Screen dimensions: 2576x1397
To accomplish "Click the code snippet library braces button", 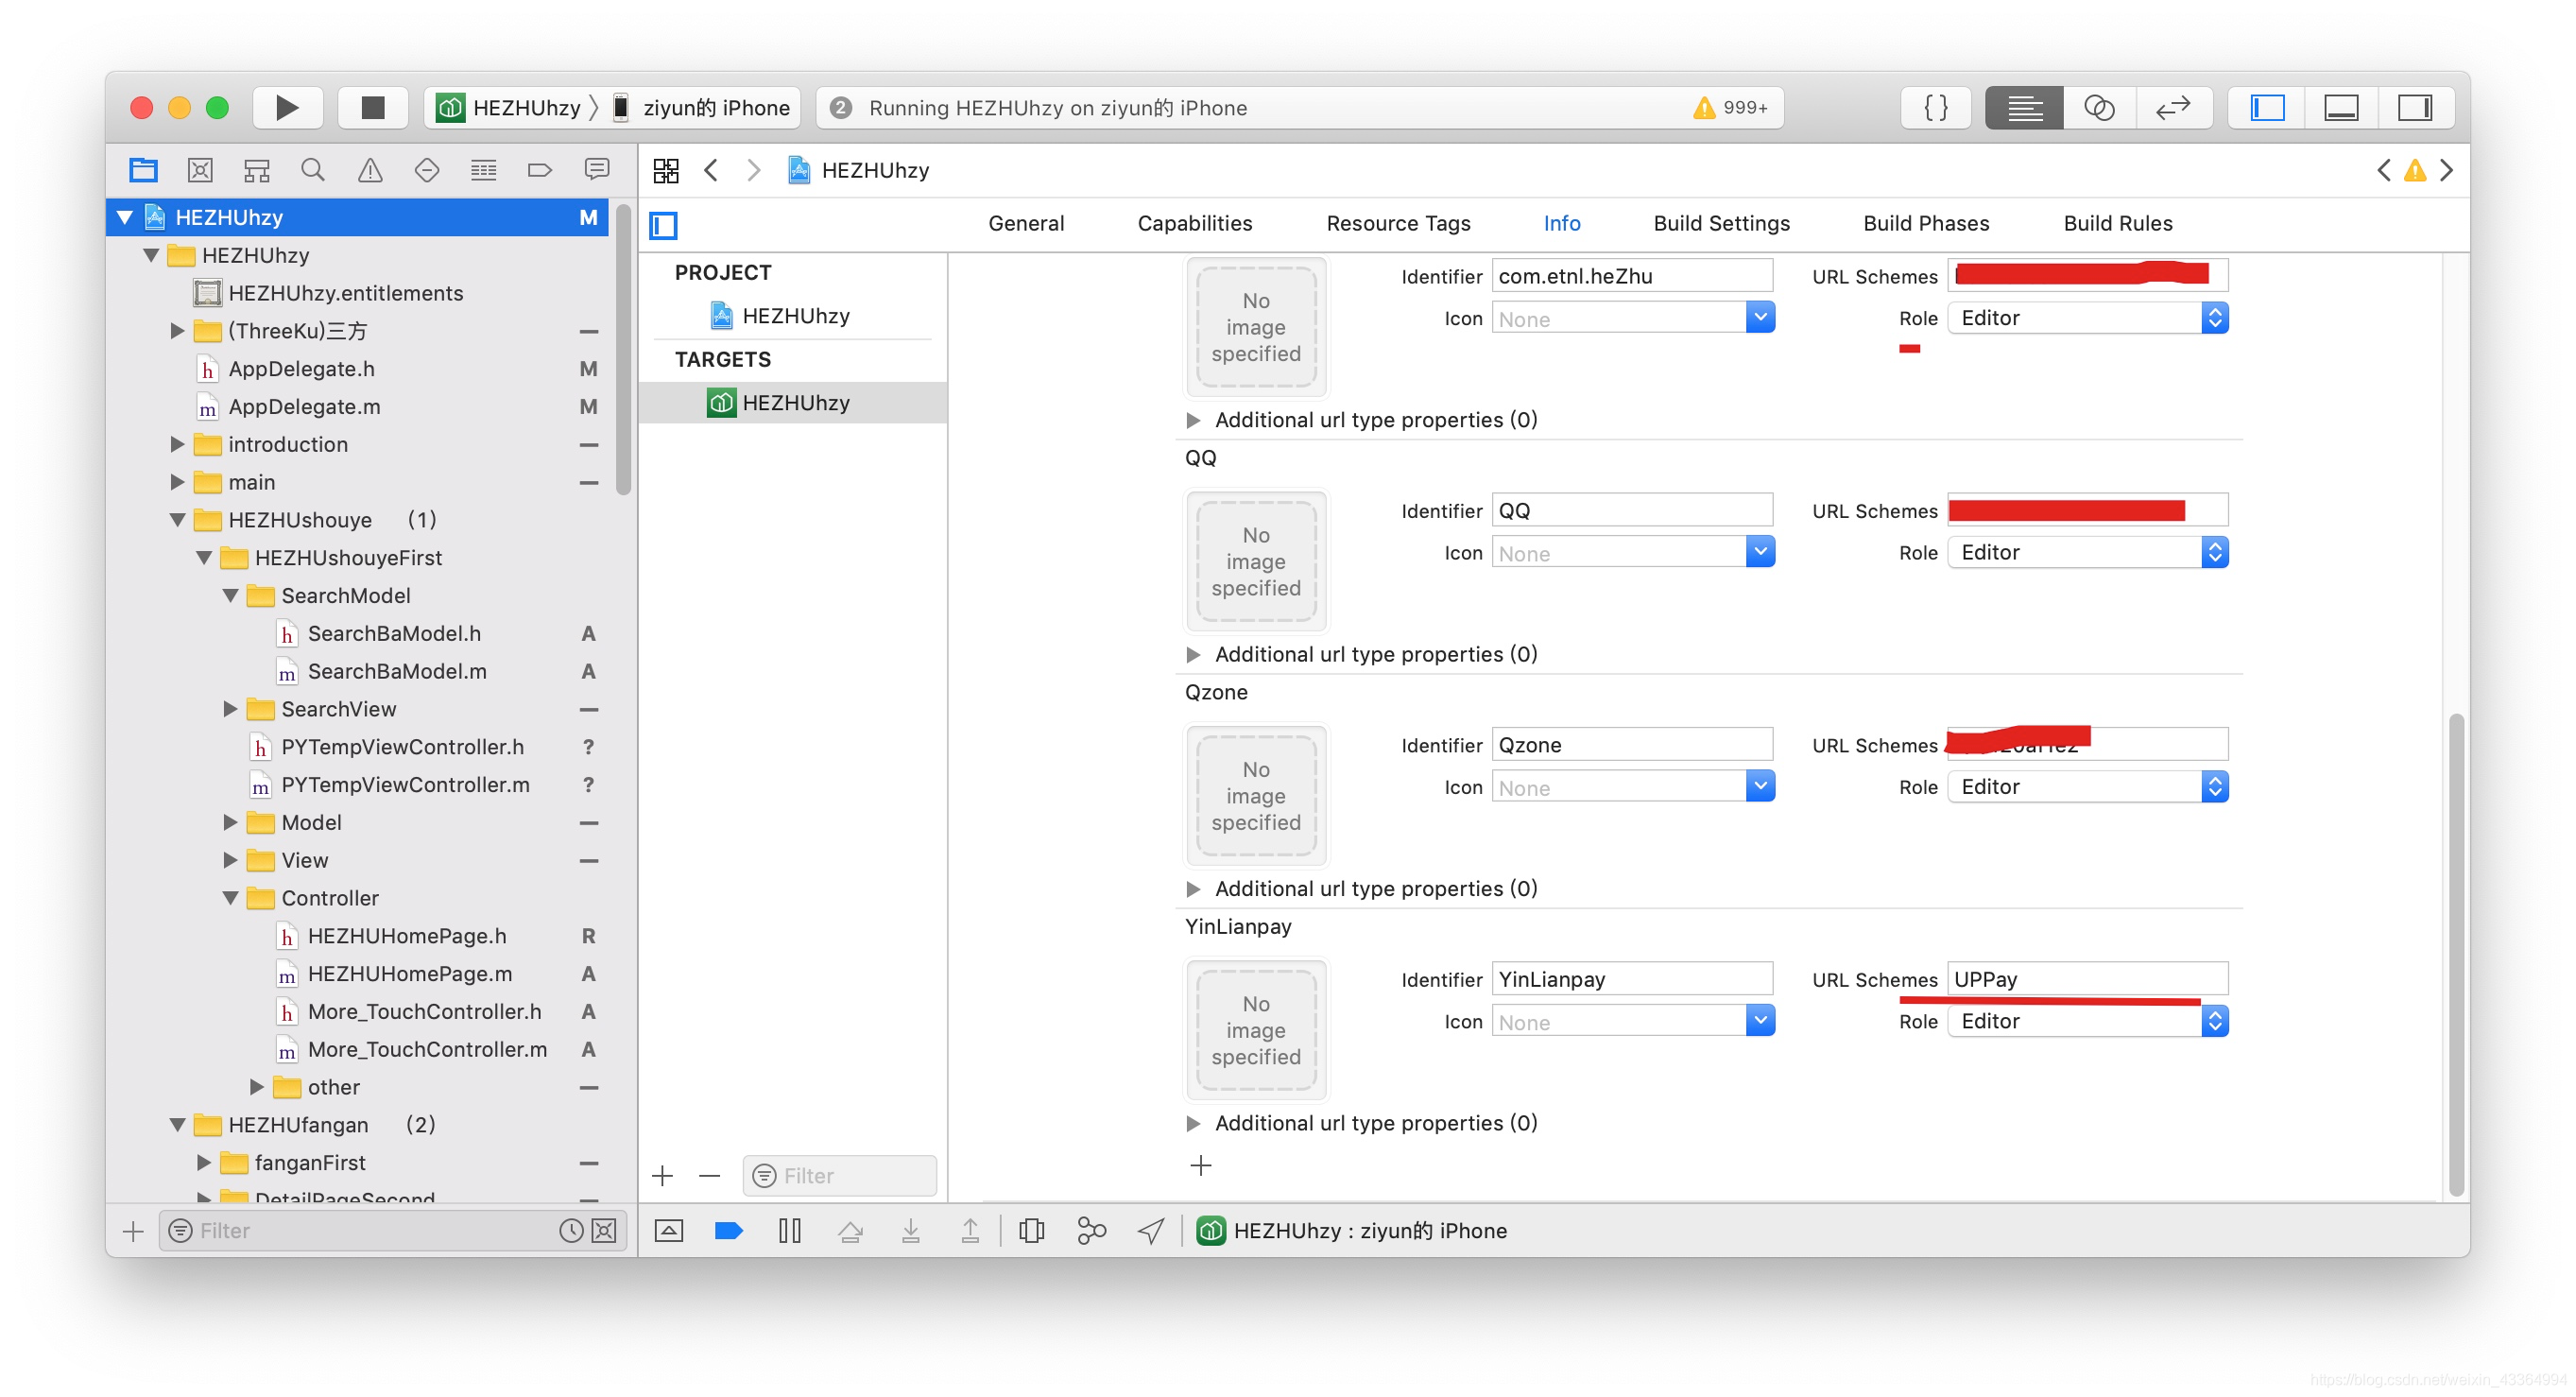I will [1936, 107].
